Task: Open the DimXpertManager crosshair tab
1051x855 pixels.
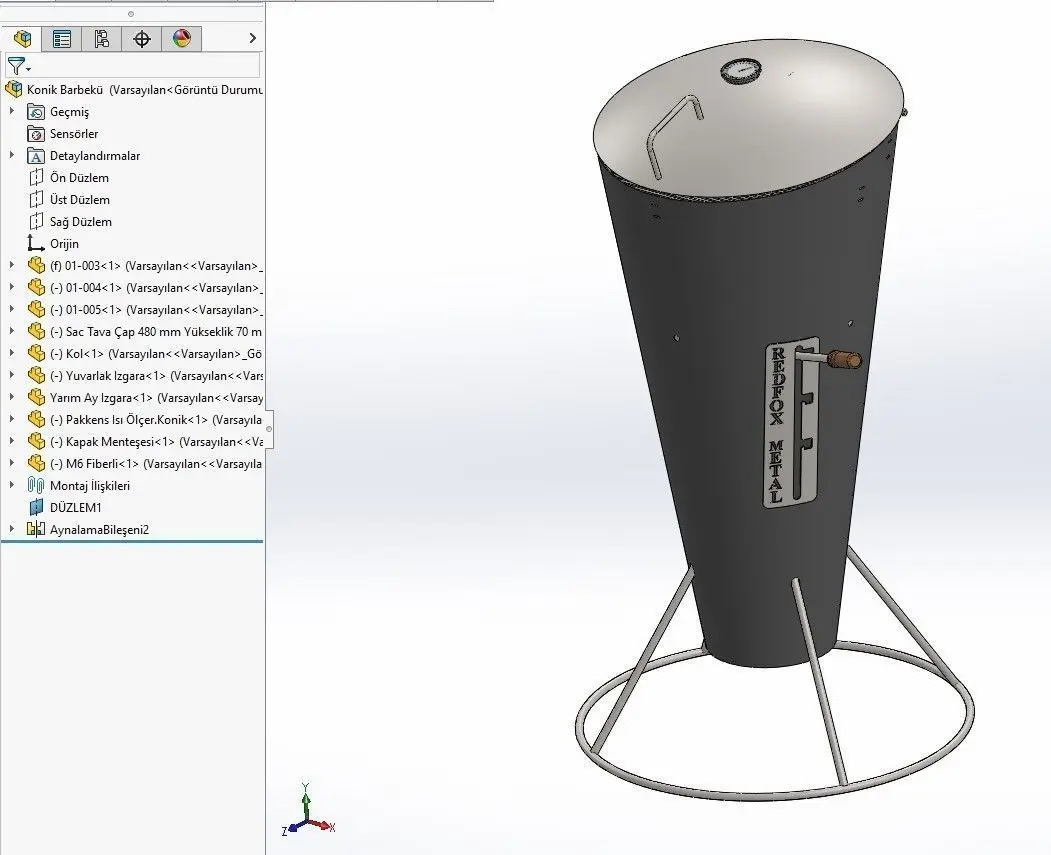Action: [141, 39]
